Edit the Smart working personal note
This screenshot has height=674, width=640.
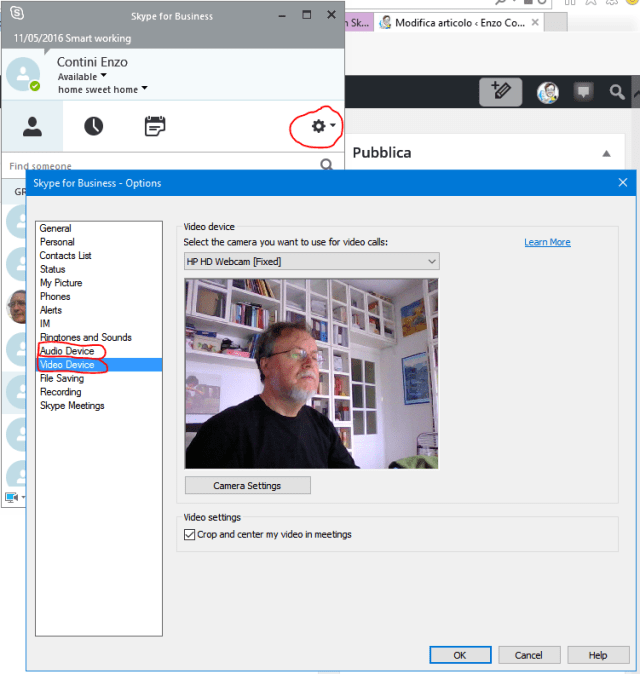pos(72,38)
